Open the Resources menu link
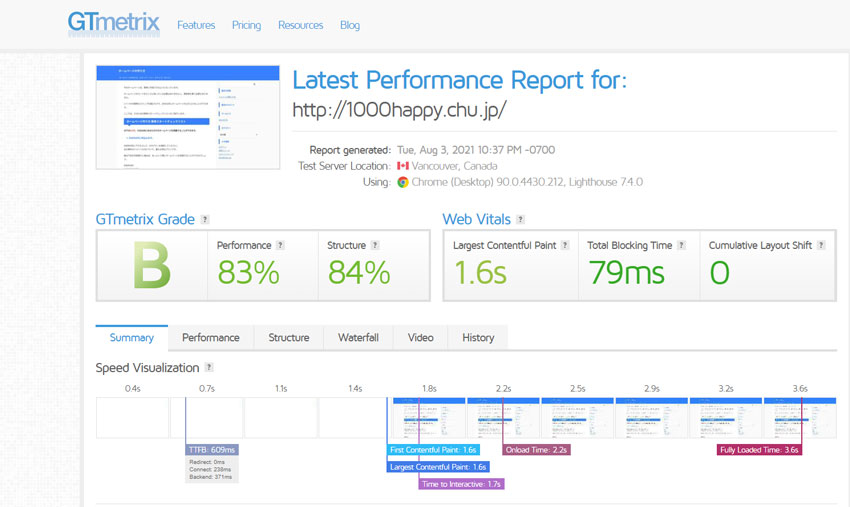 coord(300,25)
